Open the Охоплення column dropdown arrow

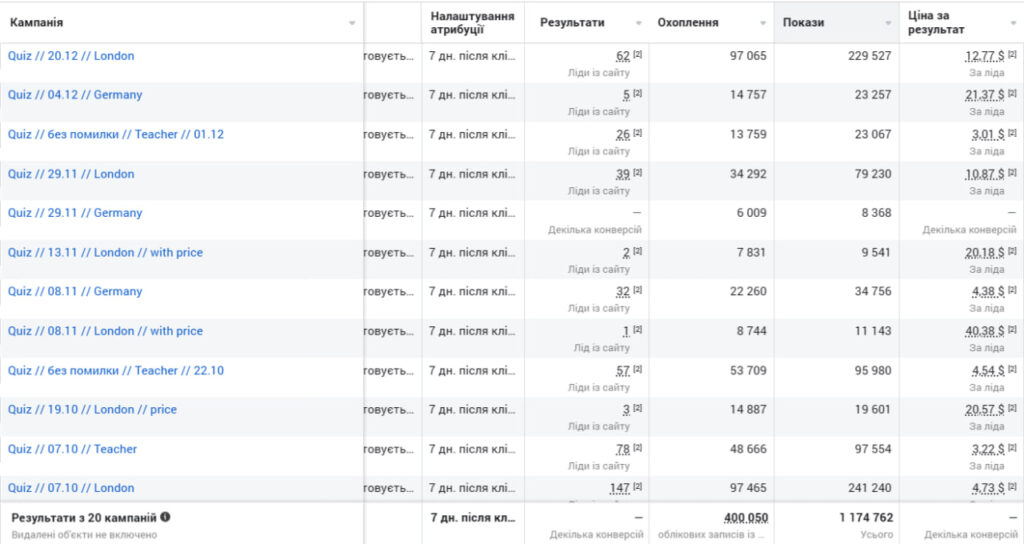764,23
